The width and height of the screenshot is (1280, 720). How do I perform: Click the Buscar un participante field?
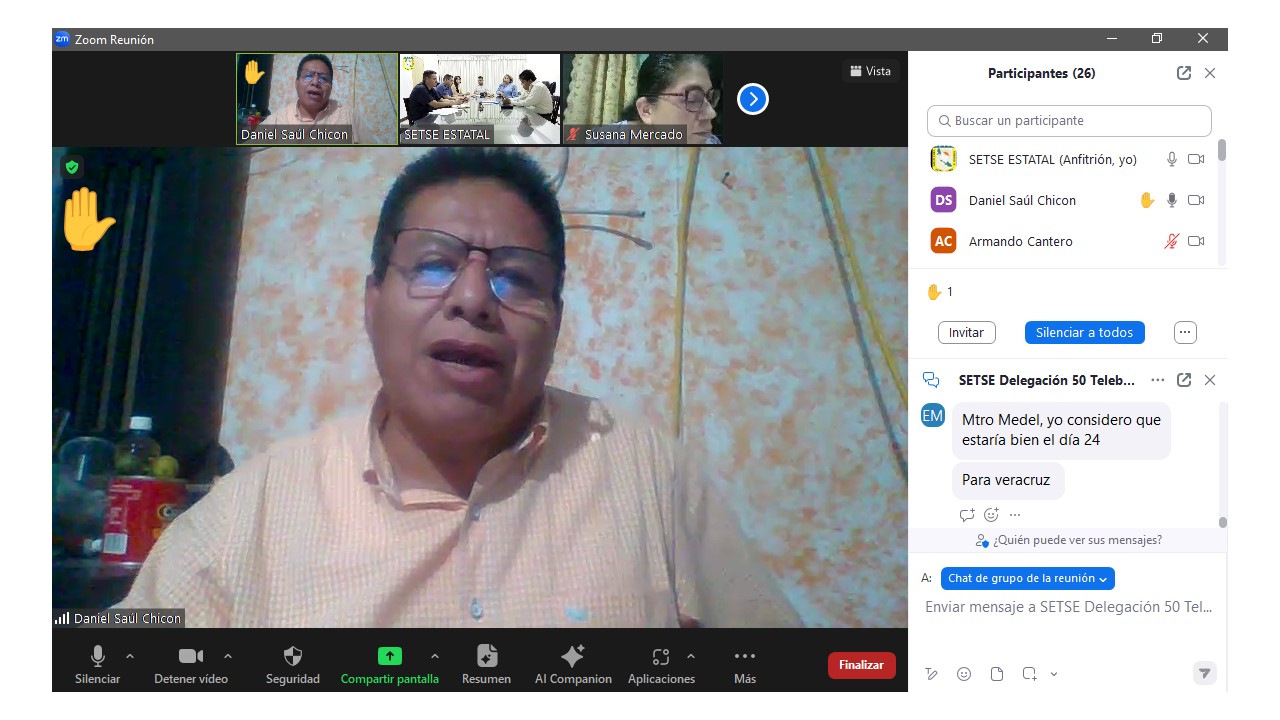pyautogui.click(x=1069, y=121)
